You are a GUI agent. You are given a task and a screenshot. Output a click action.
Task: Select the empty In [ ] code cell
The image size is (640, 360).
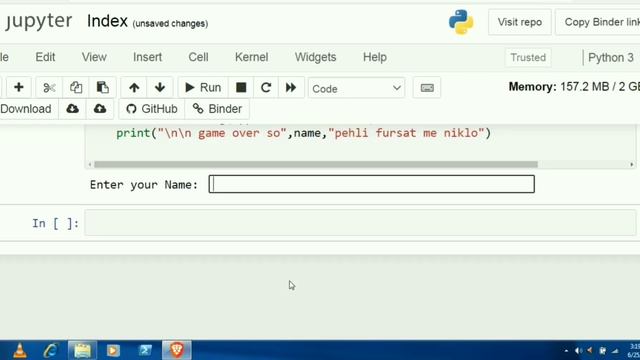click(x=360, y=223)
